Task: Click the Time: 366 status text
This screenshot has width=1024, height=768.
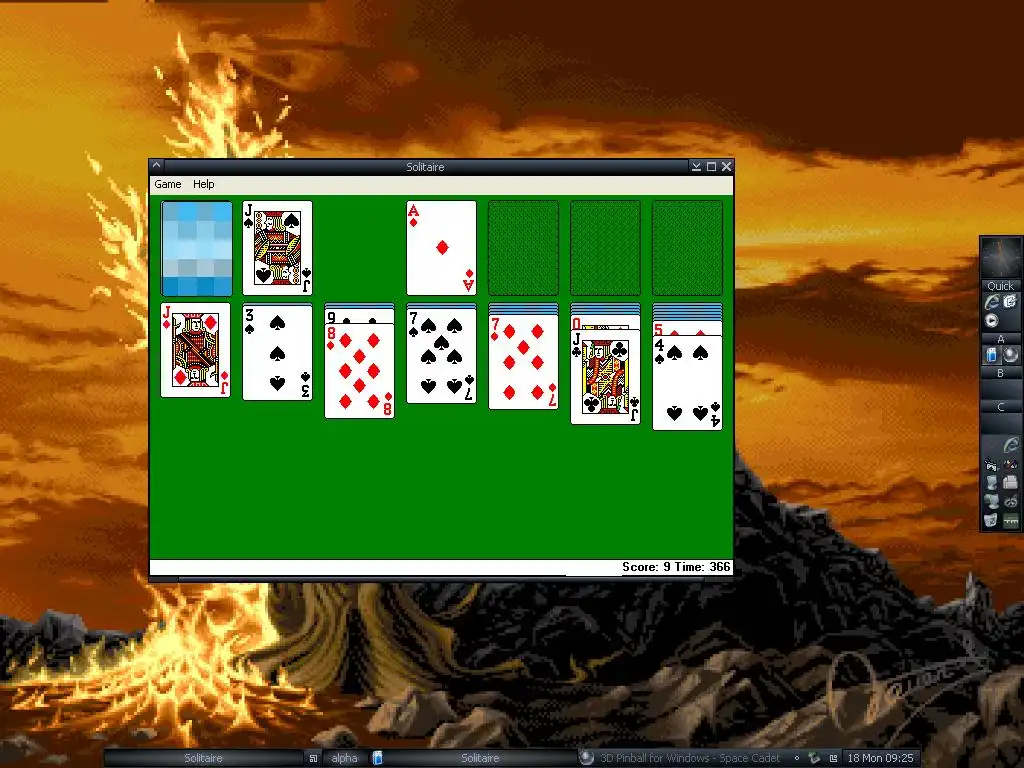Action: 703,567
